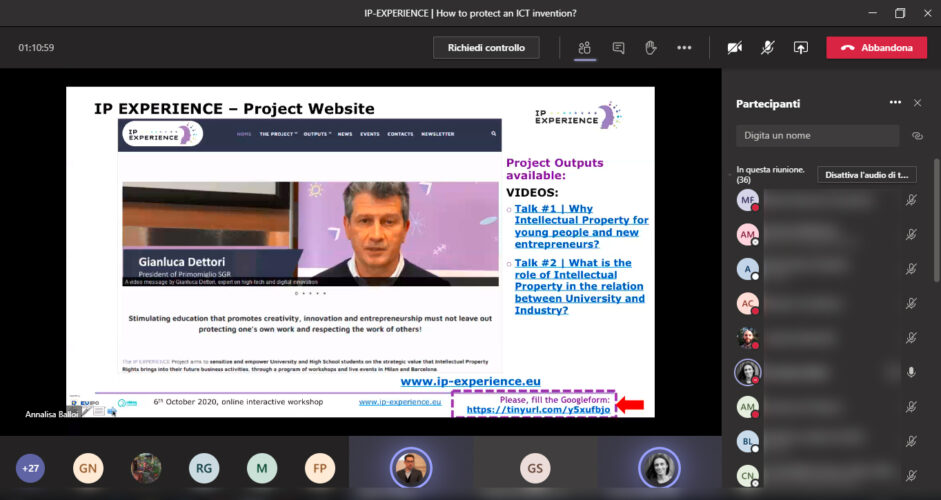The height and width of the screenshot is (500, 941).
Task: Open Talk #2 video link
Action: coord(580,286)
